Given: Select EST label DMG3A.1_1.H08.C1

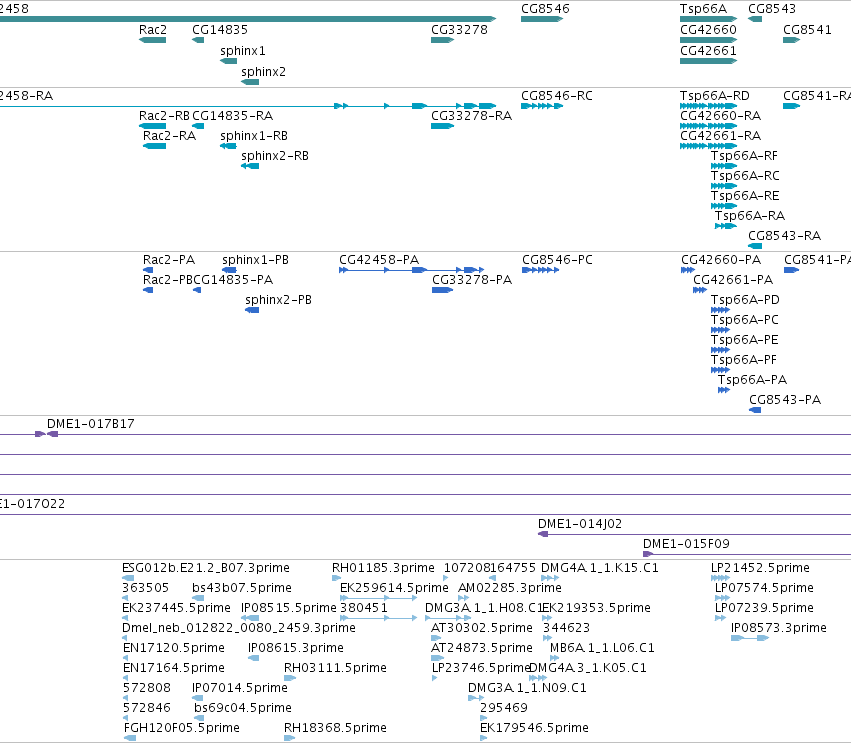Looking at the screenshot, I should (x=484, y=608).
